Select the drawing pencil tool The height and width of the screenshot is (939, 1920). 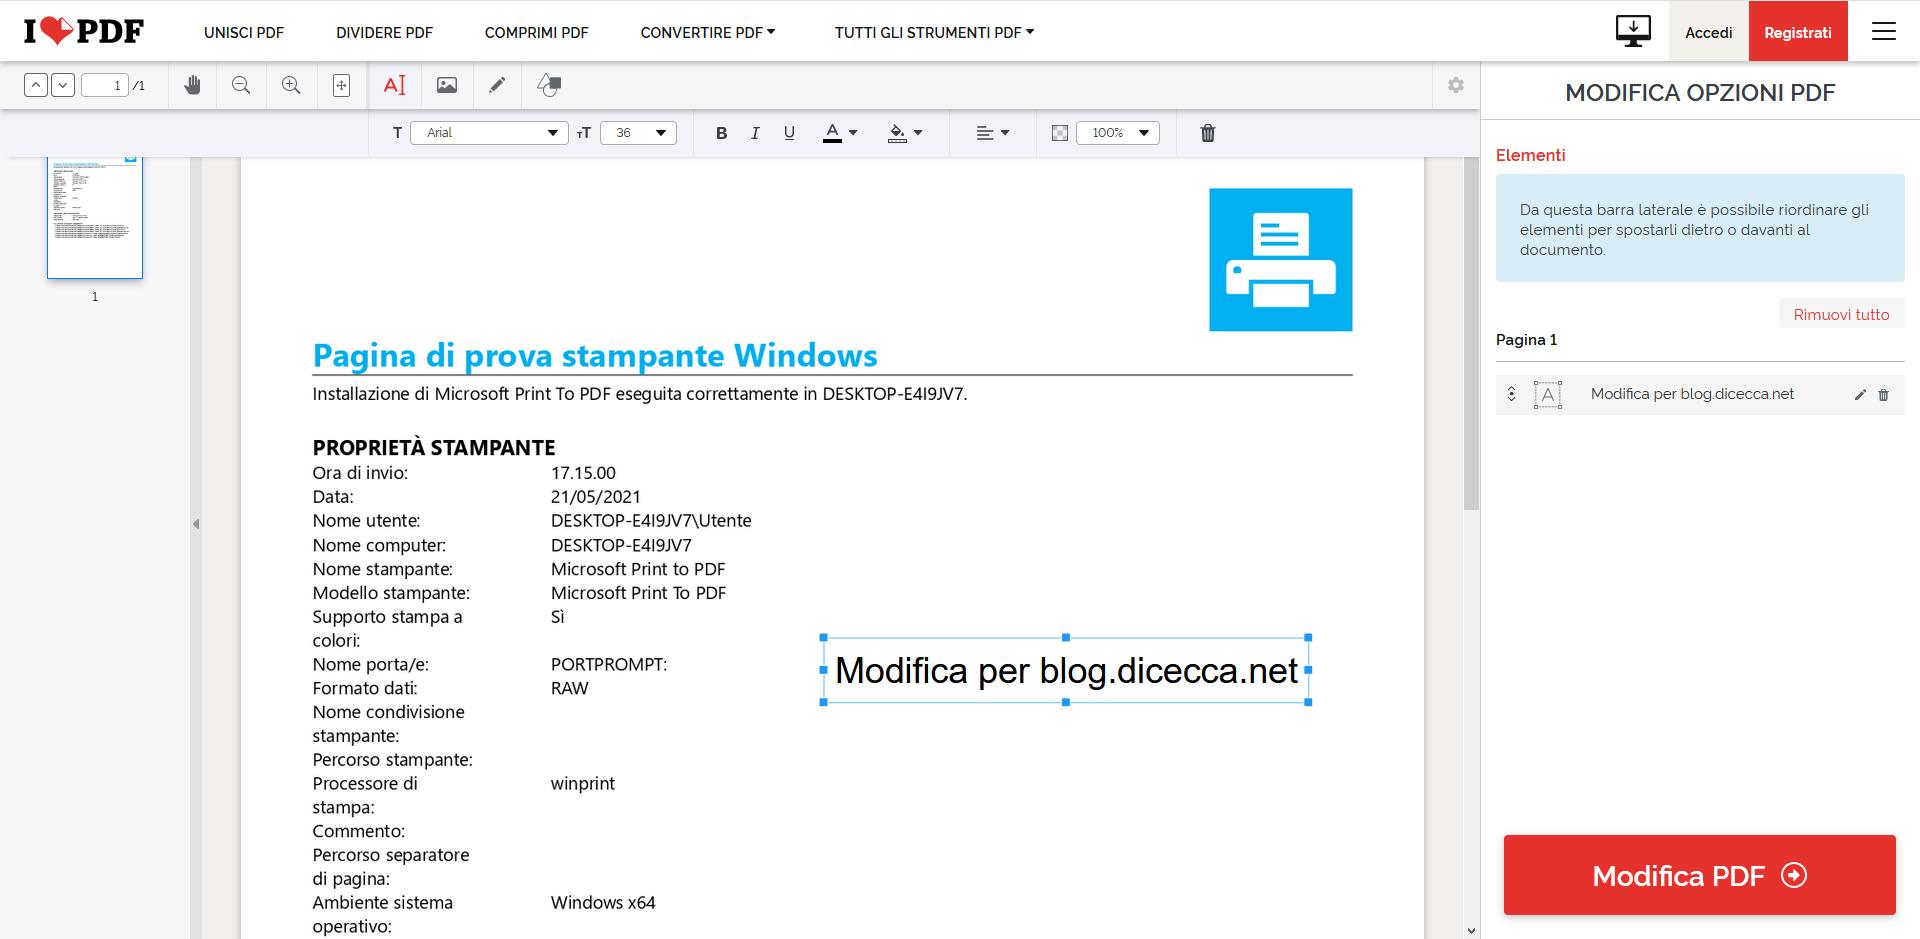[497, 85]
